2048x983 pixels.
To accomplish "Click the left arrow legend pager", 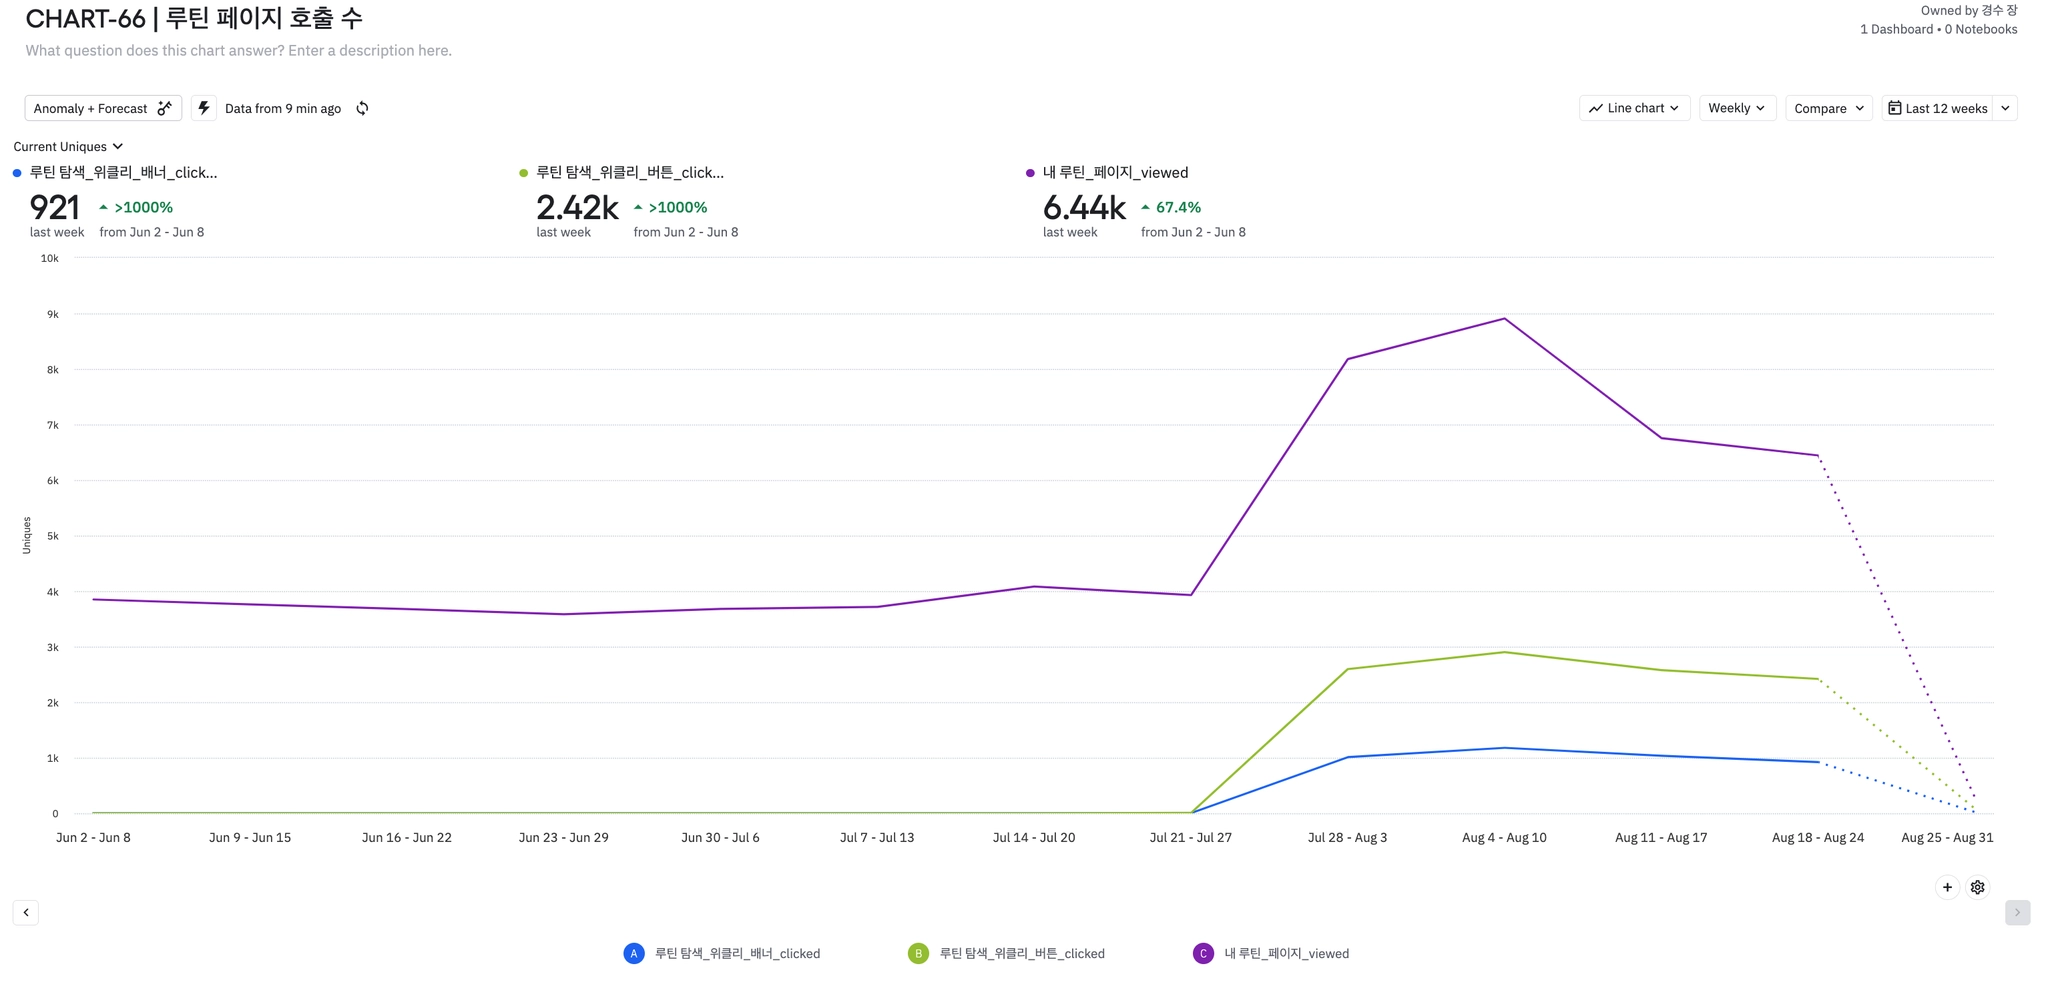I will (26, 912).
